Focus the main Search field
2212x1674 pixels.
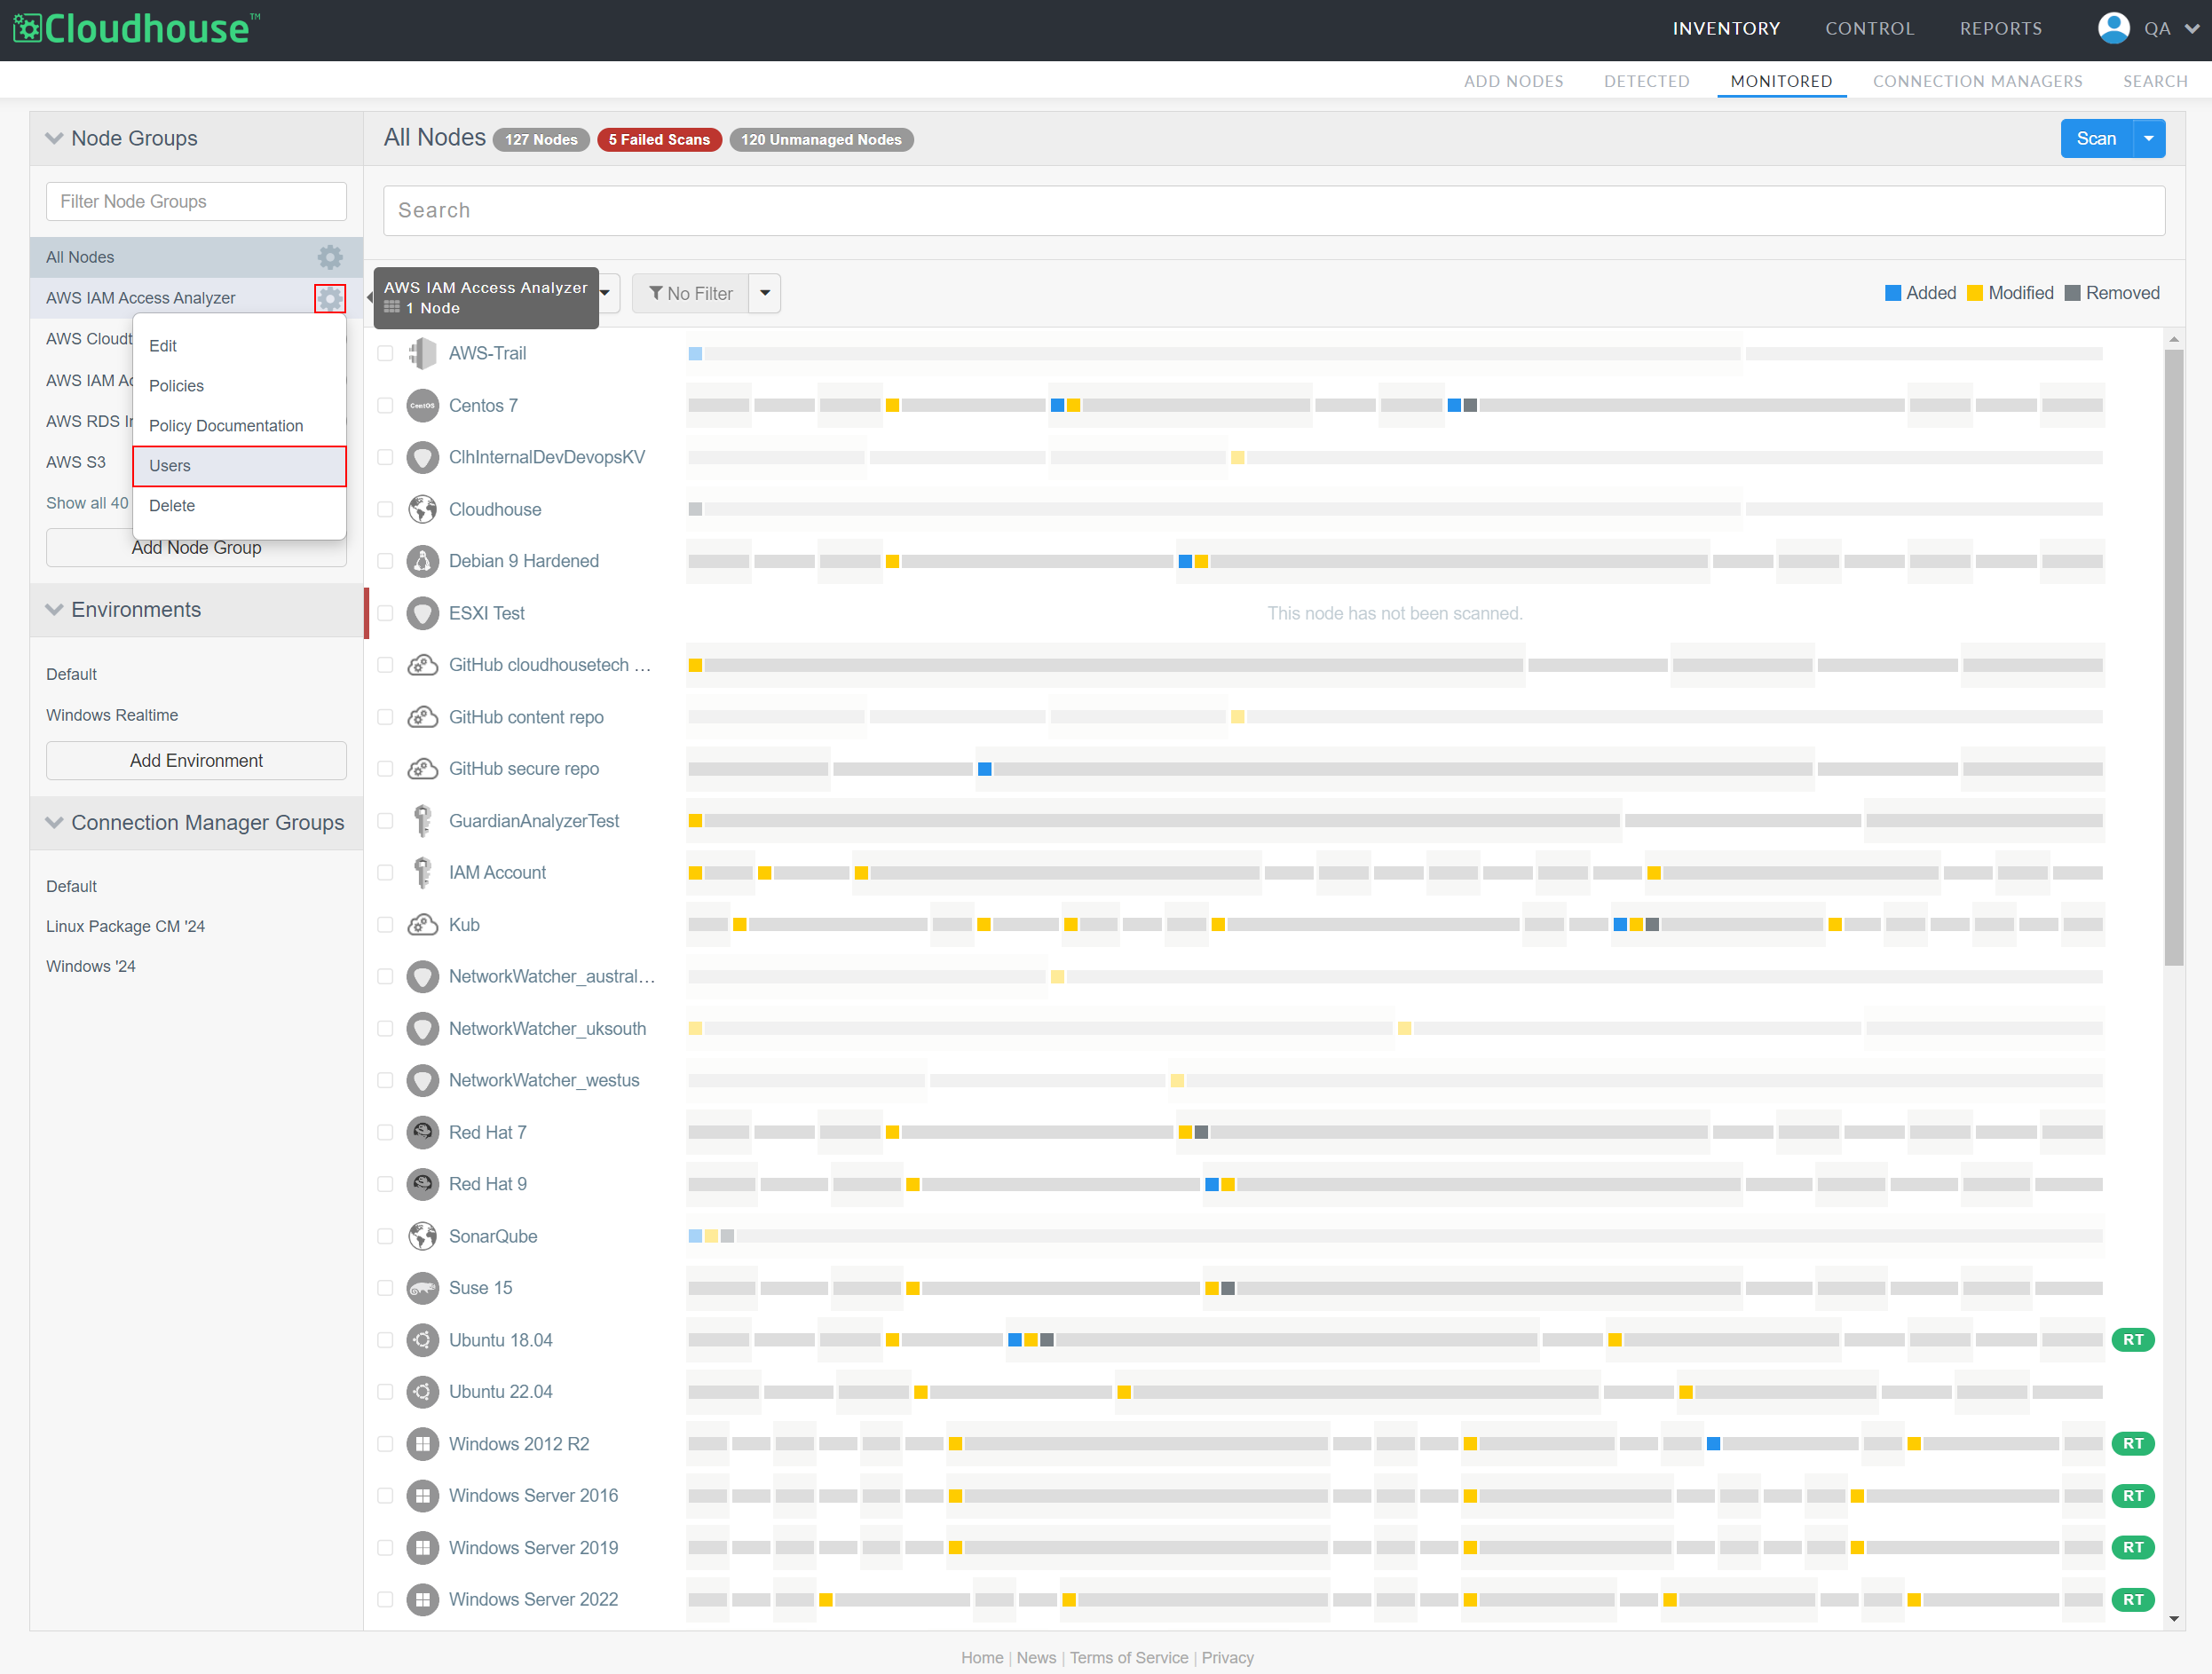click(1274, 211)
